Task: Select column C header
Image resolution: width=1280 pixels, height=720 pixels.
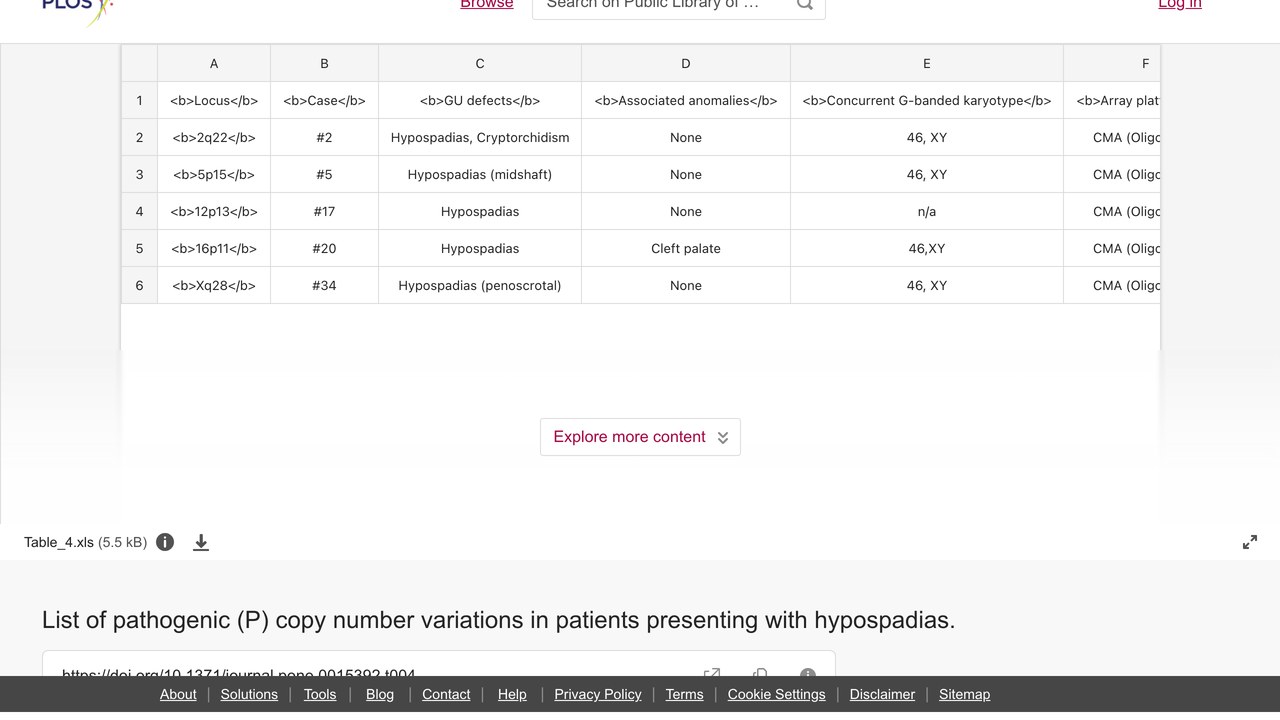Action: click(x=480, y=63)
